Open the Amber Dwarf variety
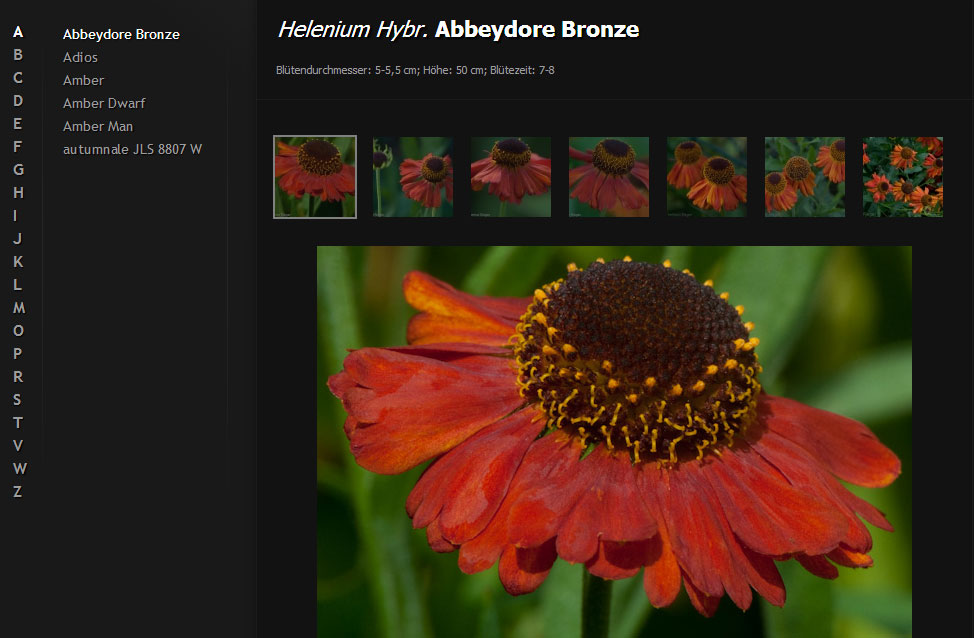Viewport: 974px width, 638px height. [104, 103]
